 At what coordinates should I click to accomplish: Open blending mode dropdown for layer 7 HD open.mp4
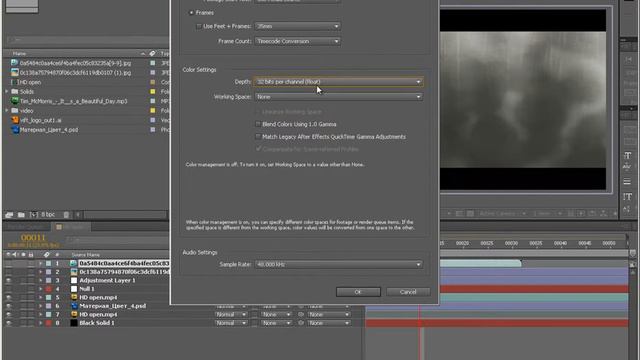coord(231,315)
